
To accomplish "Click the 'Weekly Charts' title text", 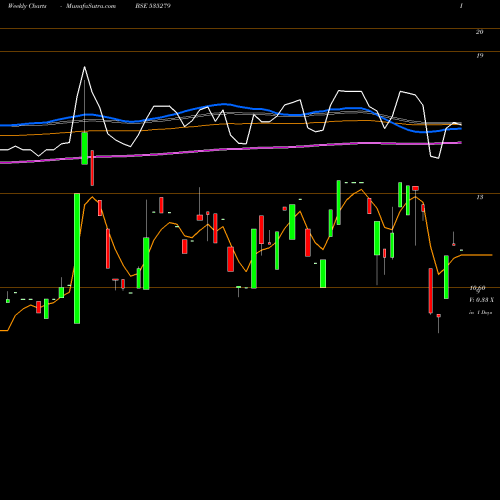I will click(27, 6).
